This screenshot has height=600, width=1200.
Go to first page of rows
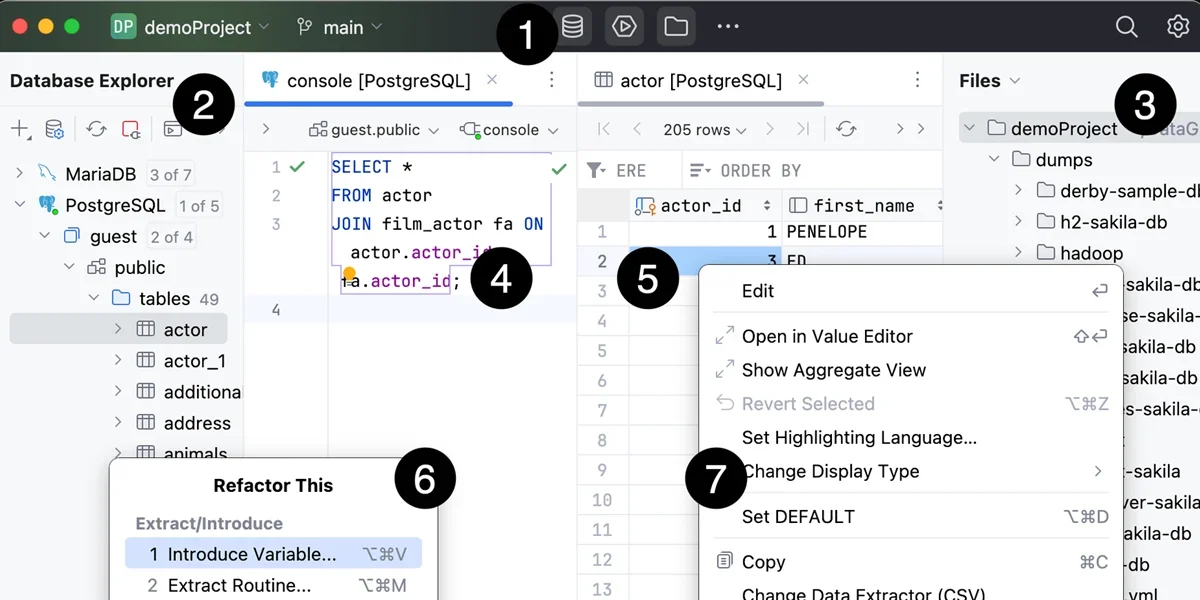point(603,129)
